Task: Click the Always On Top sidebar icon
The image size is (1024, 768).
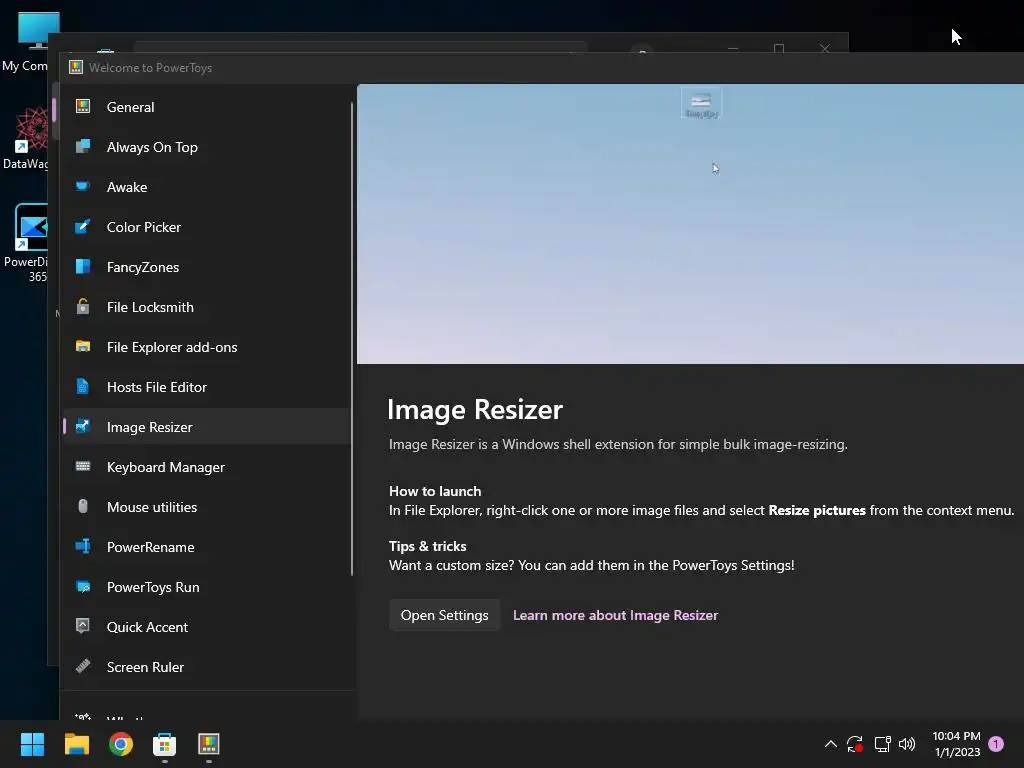Action: 83,147
